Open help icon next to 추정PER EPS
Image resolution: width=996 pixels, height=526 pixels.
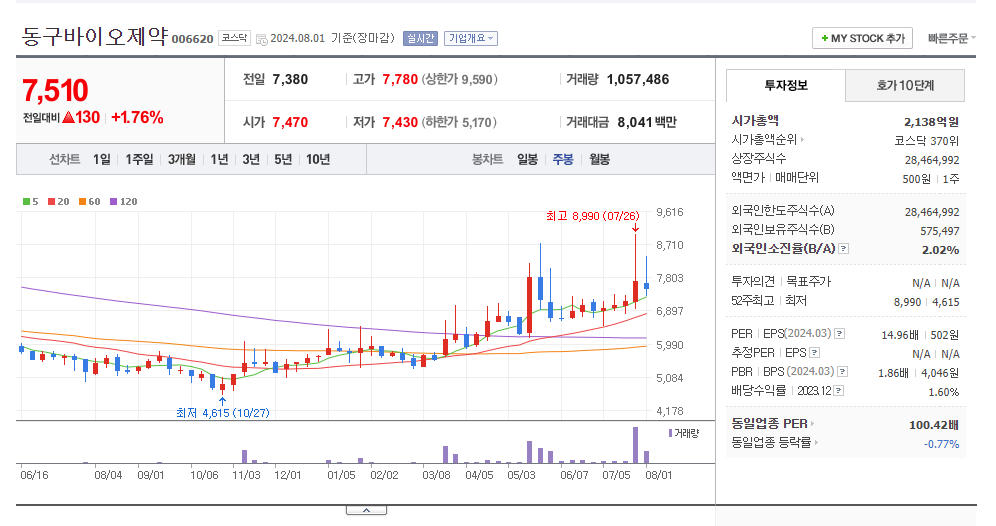[x=815, y=353]
